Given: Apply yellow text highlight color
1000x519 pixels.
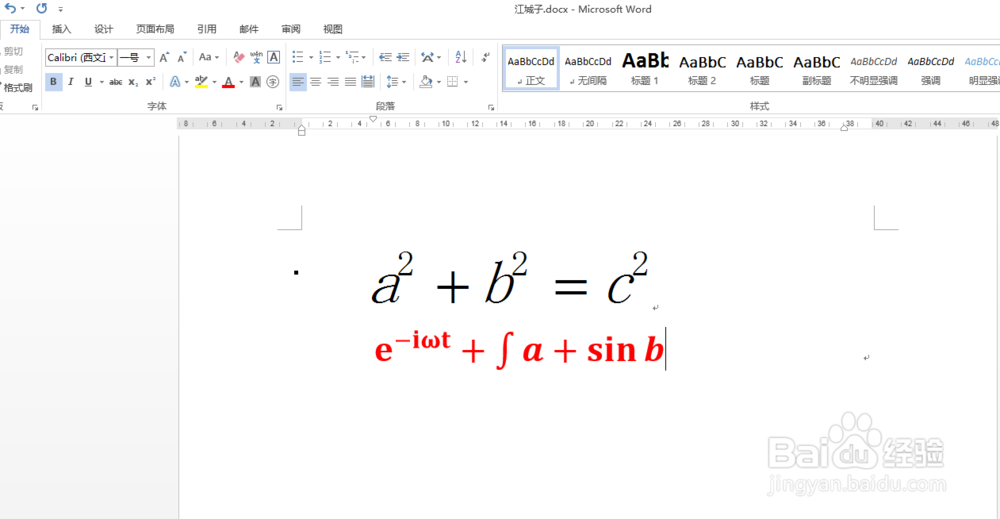Looking at the screenshot, I should [x=201, y=82].
